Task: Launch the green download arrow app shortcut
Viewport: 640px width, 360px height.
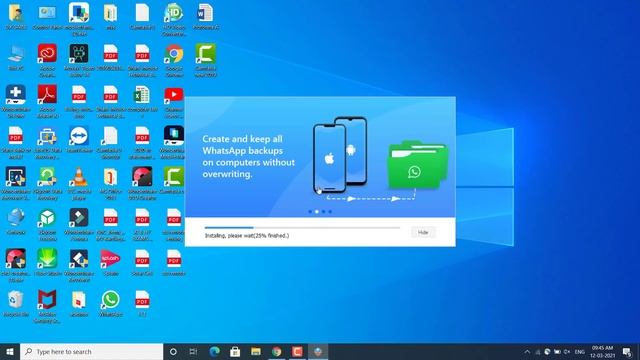Action: (x=47, y=262)
